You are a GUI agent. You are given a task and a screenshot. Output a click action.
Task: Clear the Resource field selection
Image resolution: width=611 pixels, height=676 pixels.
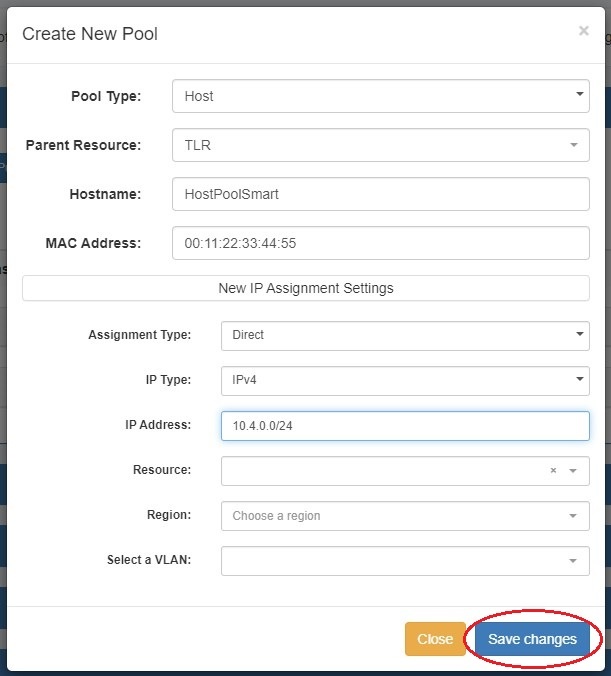pos(553,471)
